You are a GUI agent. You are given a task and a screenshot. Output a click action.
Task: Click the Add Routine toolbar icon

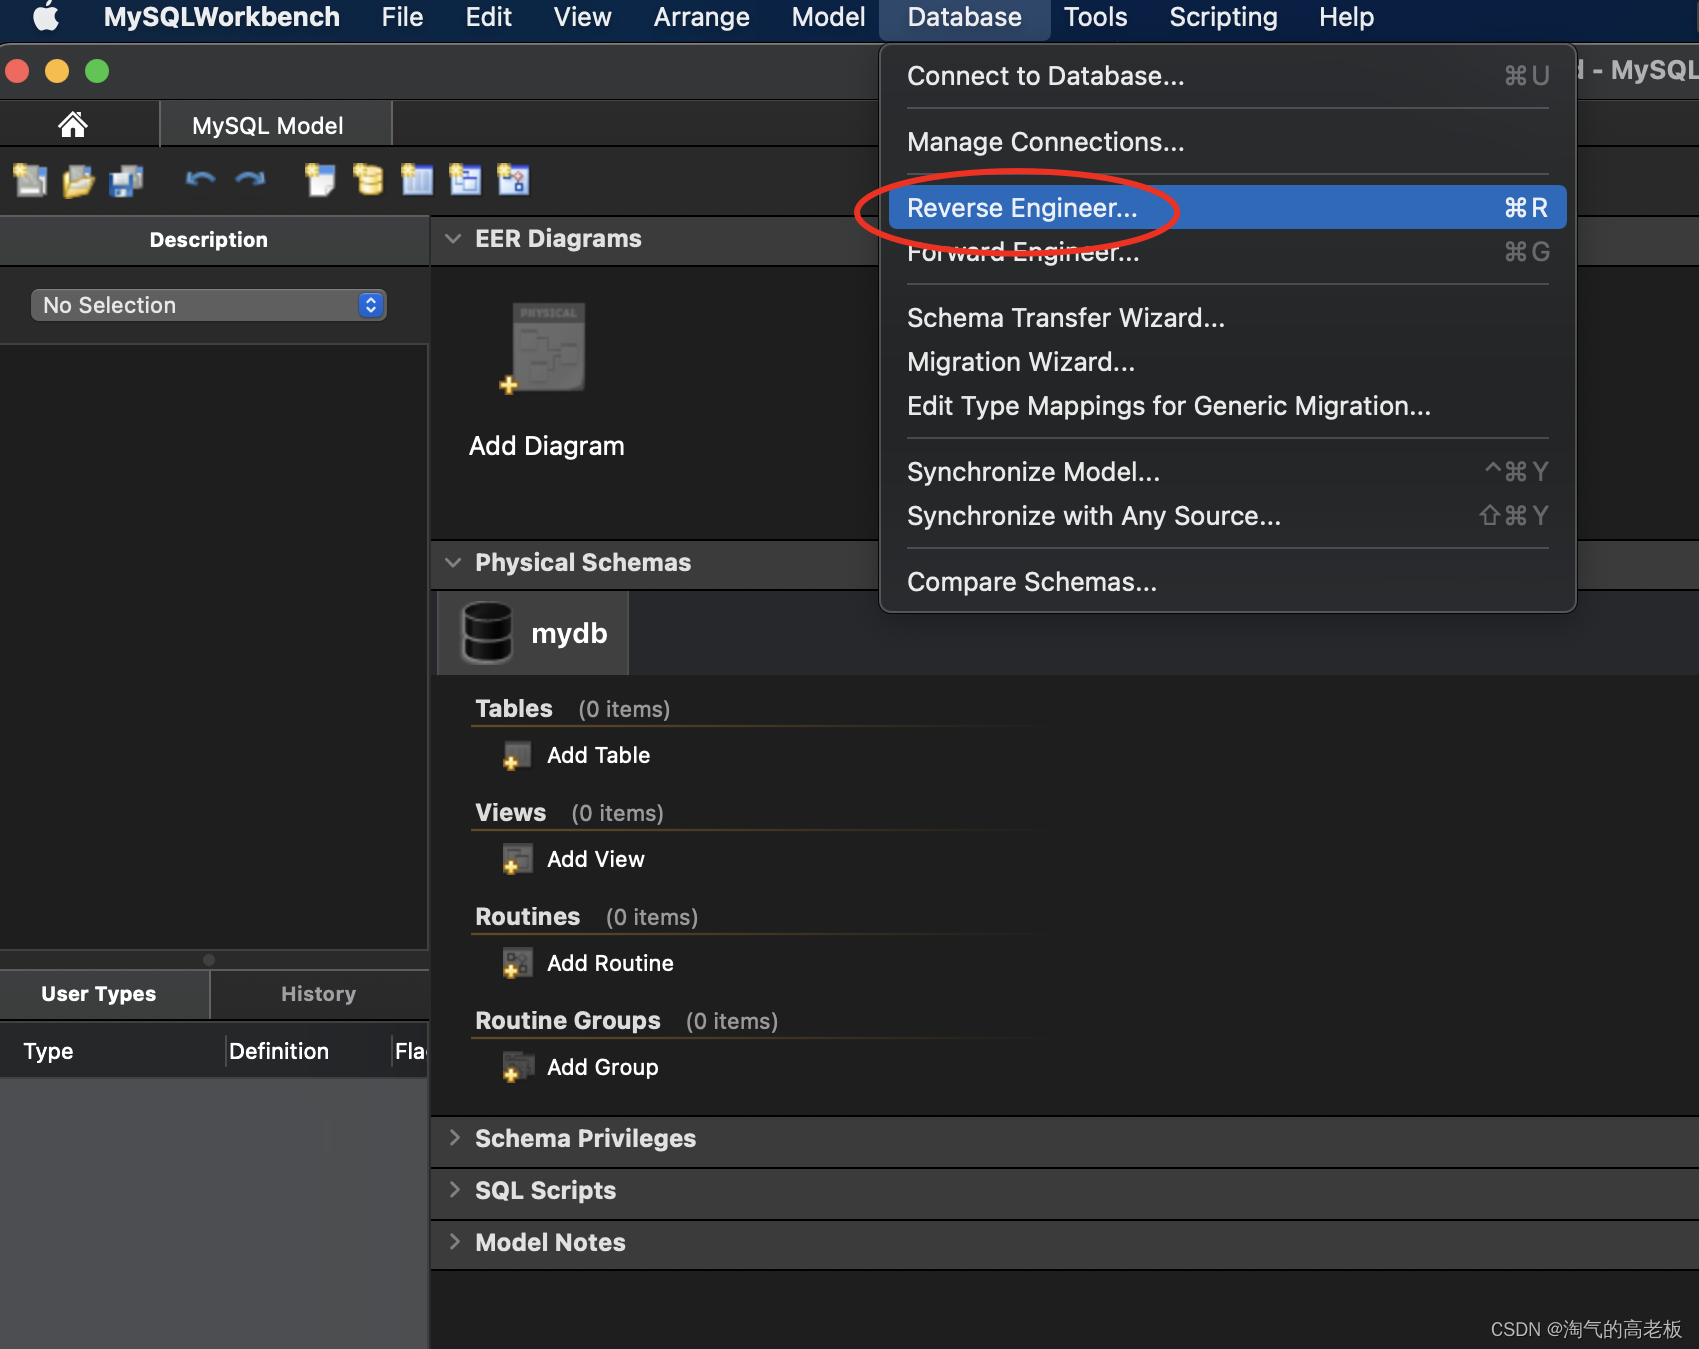513,180
